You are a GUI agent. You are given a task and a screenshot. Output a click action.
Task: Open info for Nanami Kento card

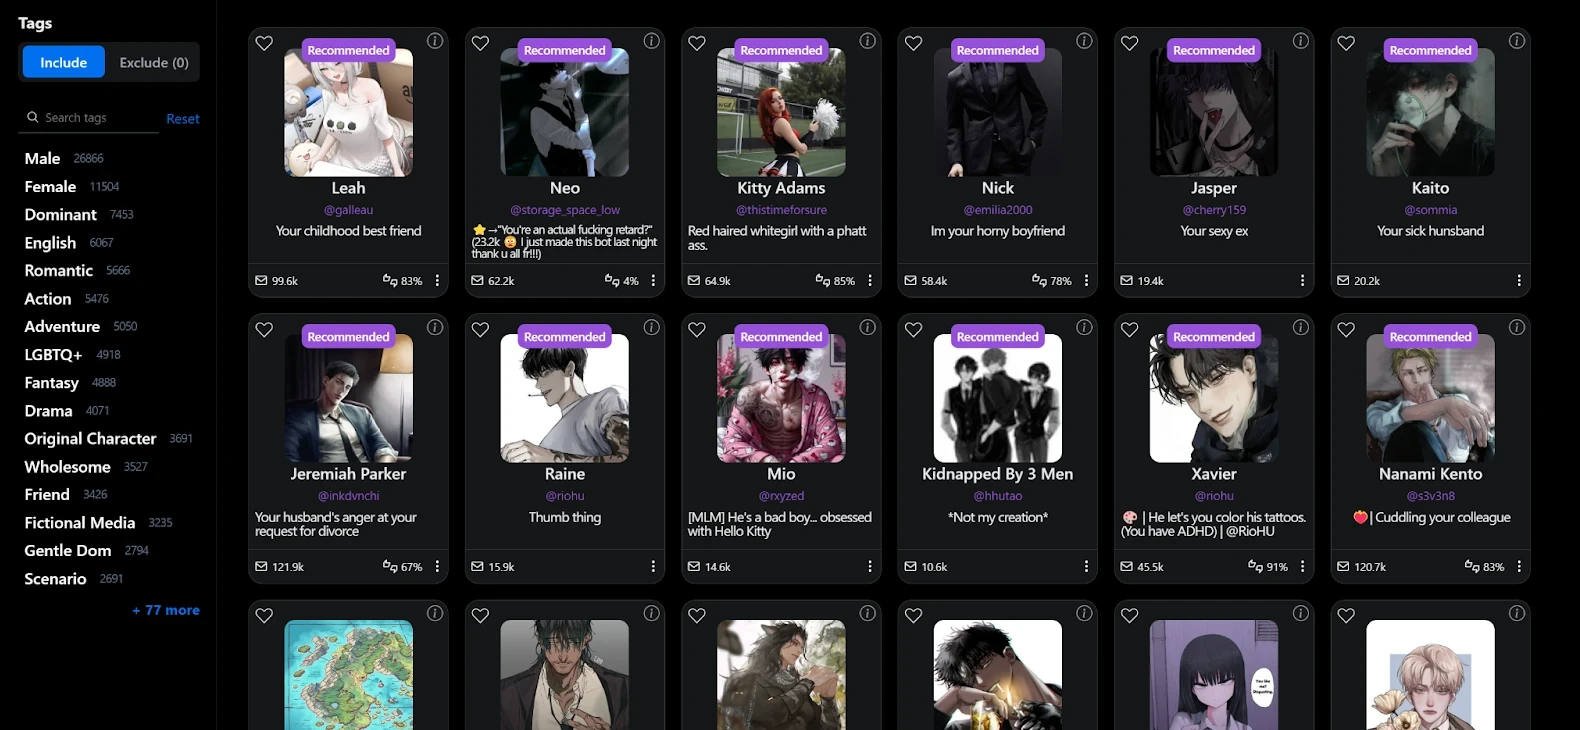[1517, 327]
